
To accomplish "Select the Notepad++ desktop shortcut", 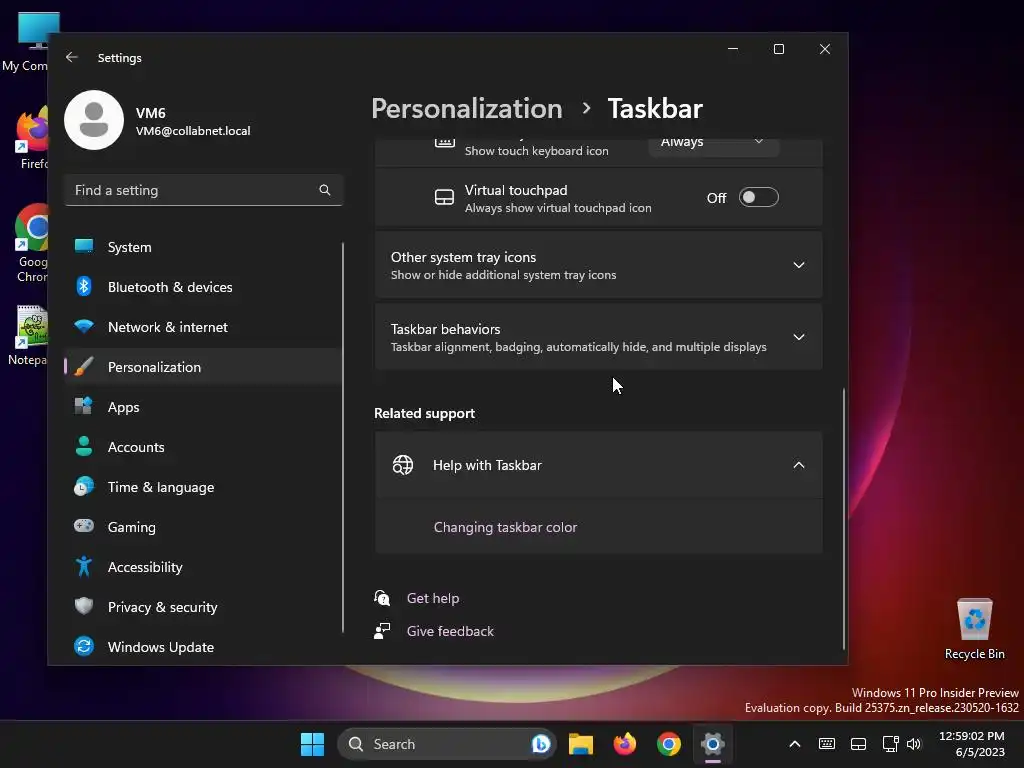I will (x=30, y=335).
